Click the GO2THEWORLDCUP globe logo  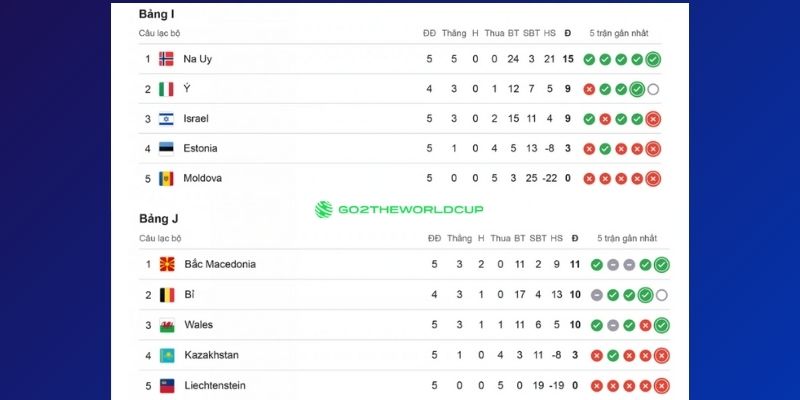tap(323, 209)
